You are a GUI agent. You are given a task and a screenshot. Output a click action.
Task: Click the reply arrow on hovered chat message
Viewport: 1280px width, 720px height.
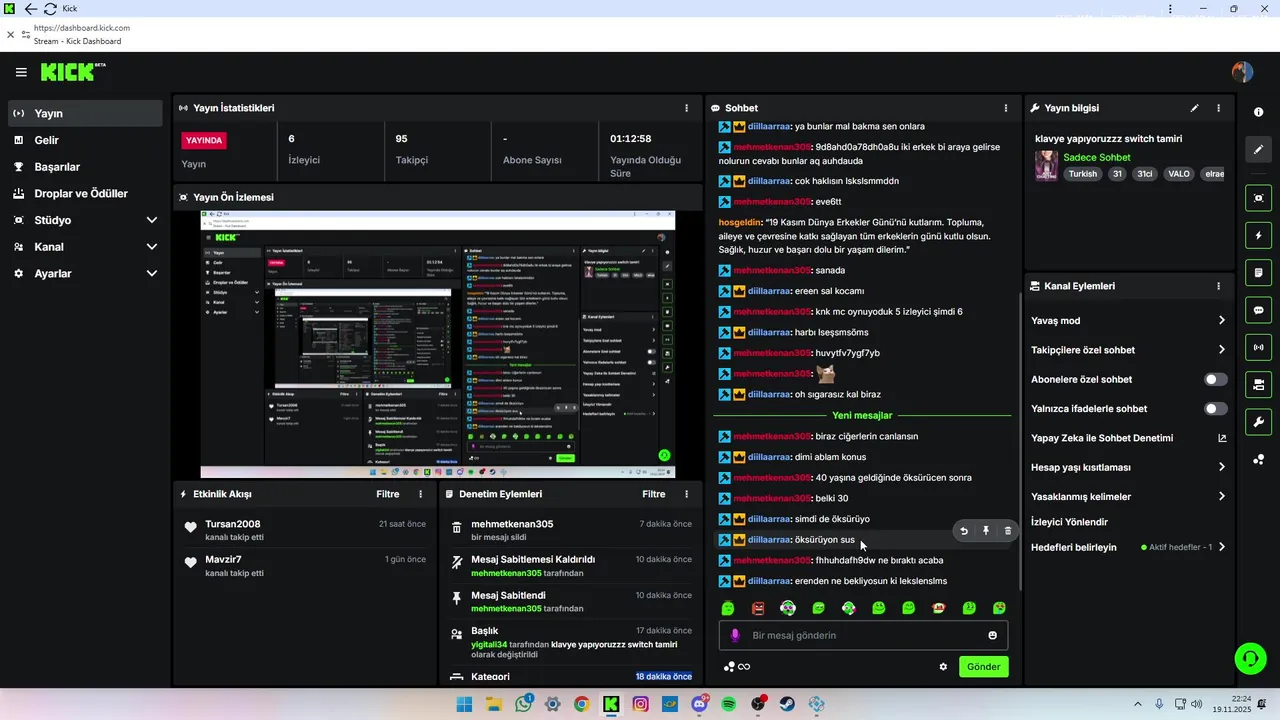pos(964,531)
